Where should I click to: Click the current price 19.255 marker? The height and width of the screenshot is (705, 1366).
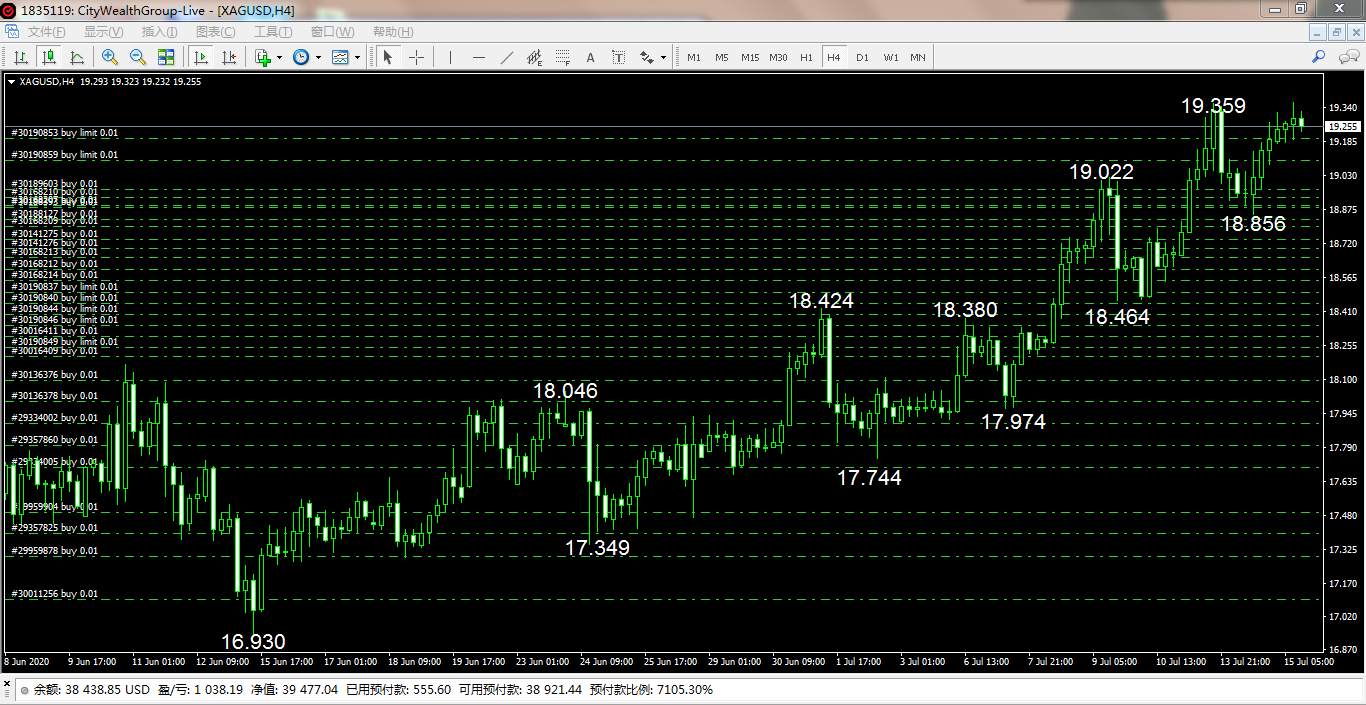coord(1341,127)
